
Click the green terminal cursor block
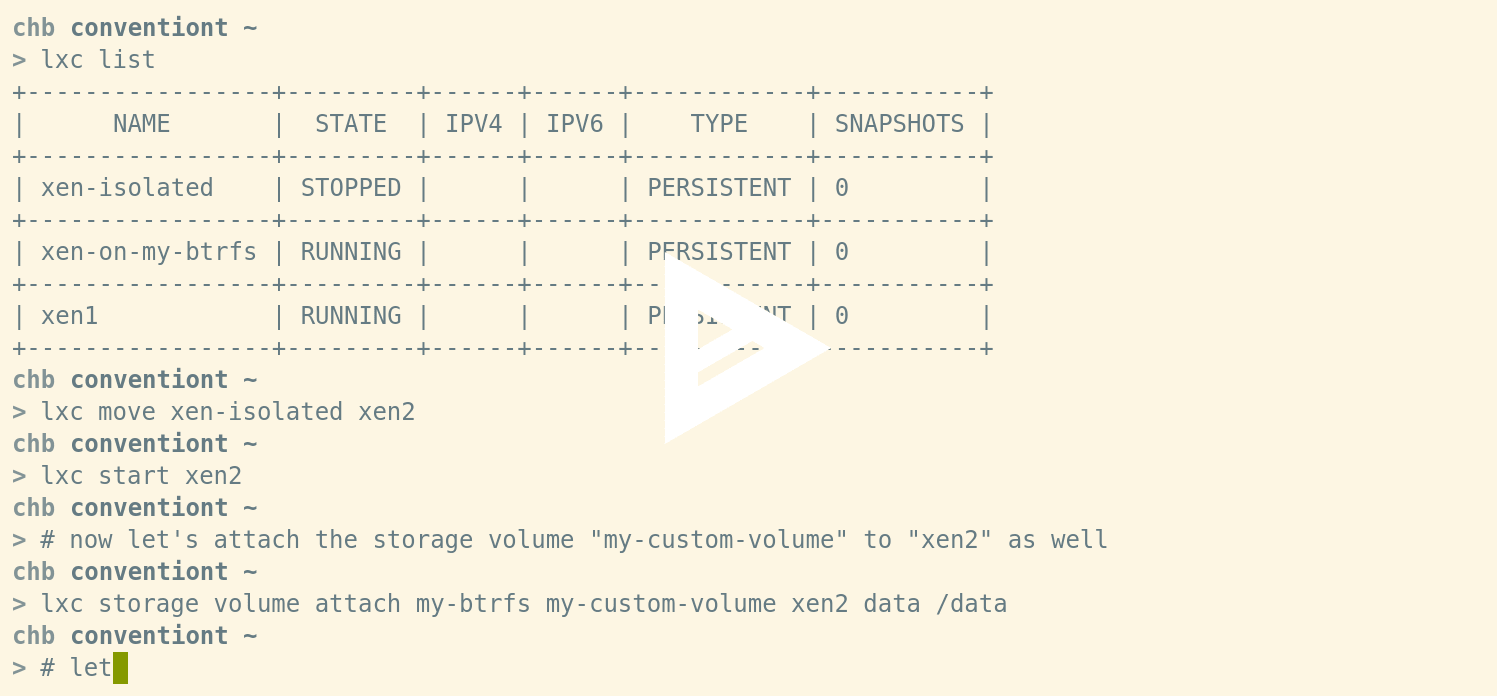(x=121, y=667)
